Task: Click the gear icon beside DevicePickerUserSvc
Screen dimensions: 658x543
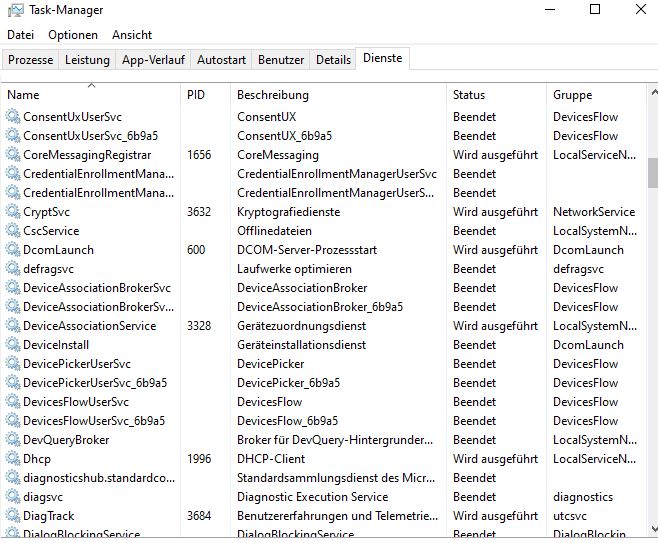Action: (x=13, y=363)
